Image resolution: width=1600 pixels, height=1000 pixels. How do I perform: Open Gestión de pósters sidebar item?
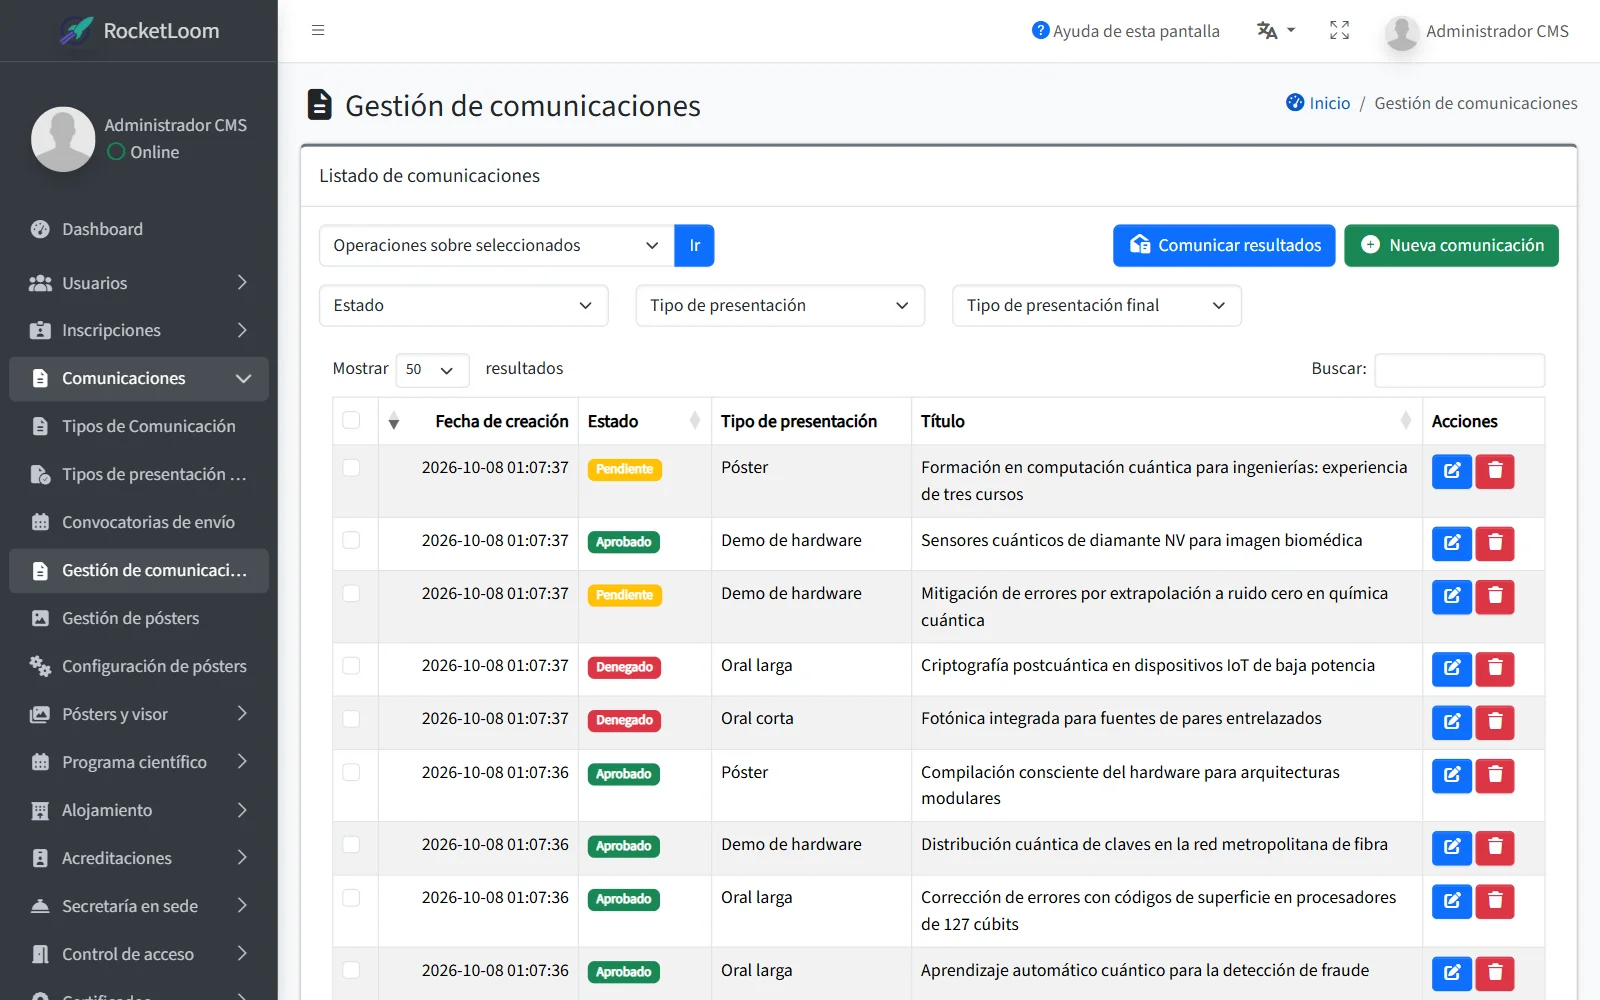[x=138, y=618]
